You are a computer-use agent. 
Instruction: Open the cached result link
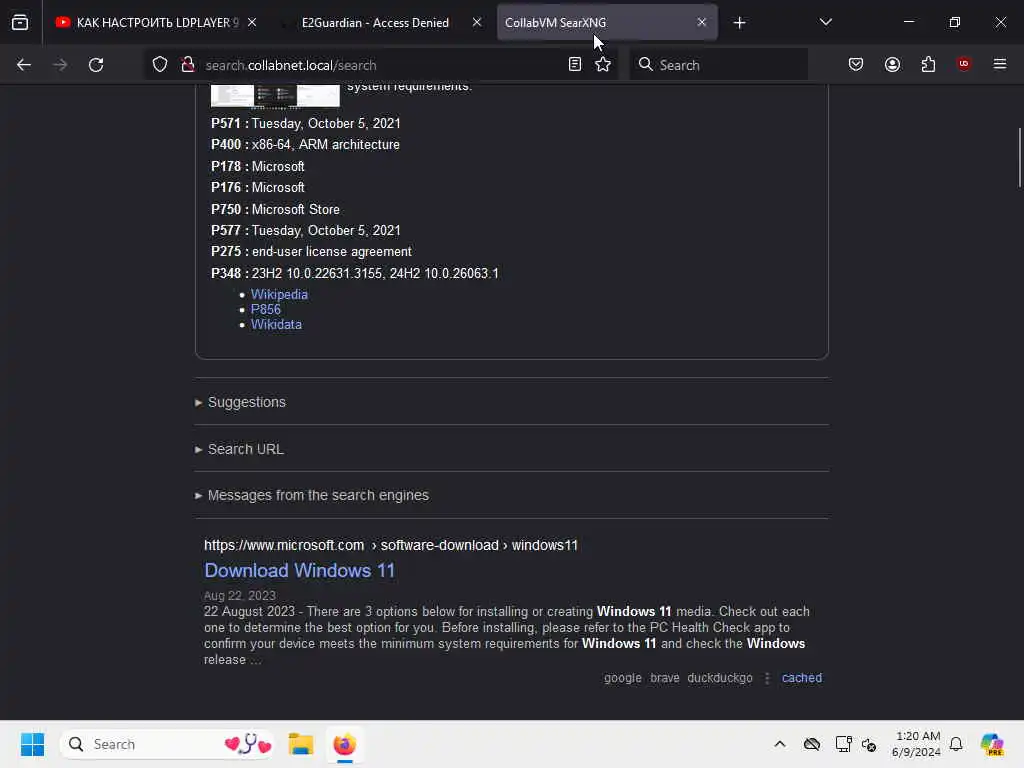pos(801,678)
